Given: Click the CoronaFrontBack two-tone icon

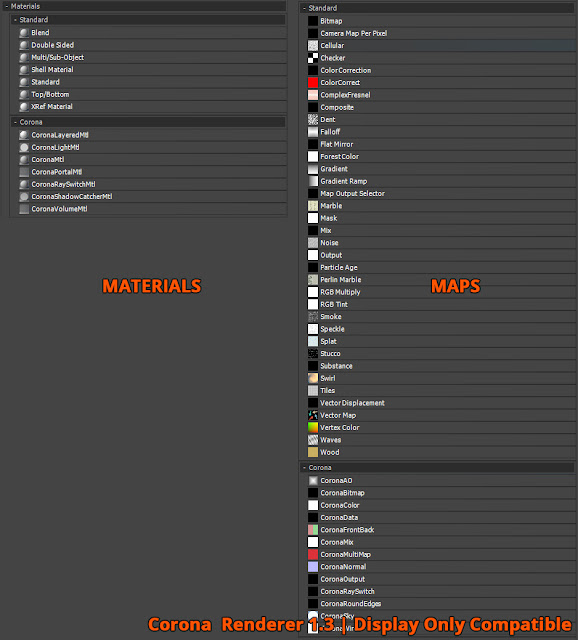Looking at the screenshot, I should 313,530.
